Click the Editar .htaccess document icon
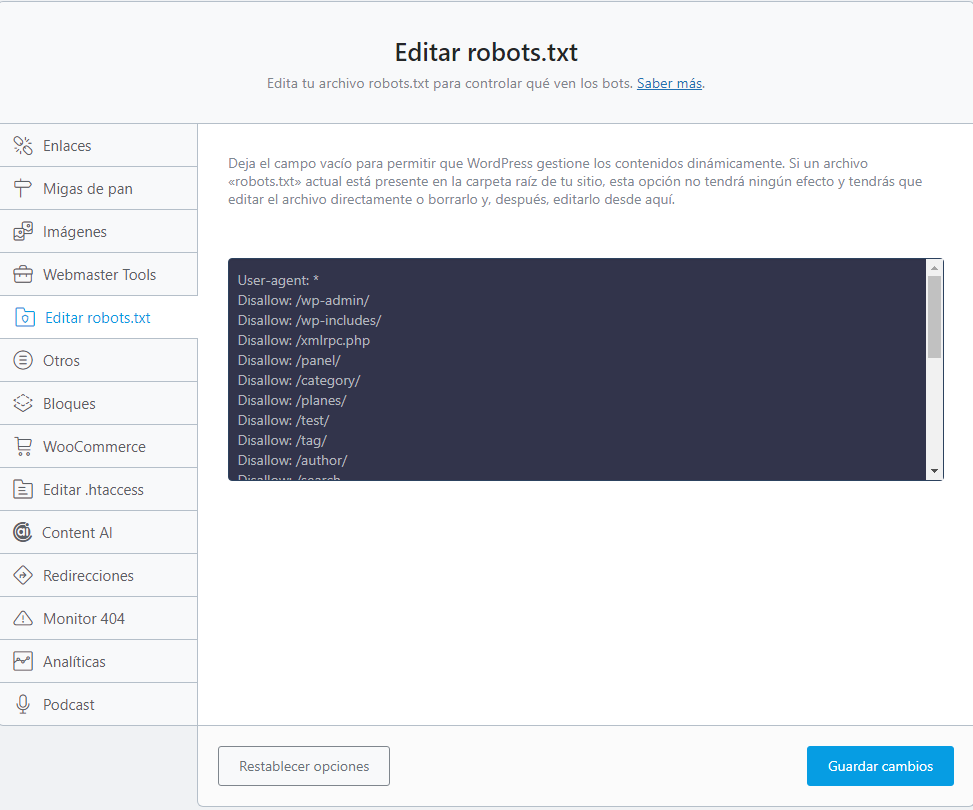973x810 pixels. point(23,489)
